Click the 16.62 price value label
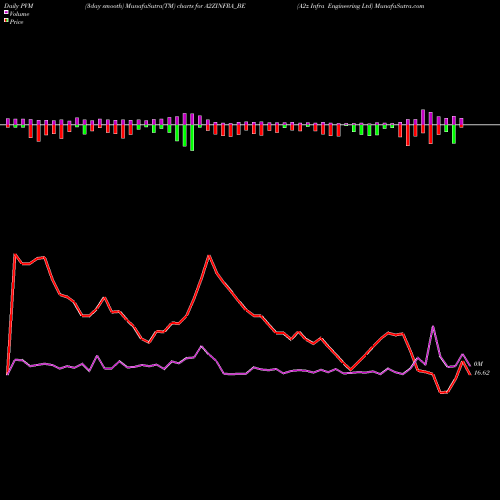 coord(482,373)
